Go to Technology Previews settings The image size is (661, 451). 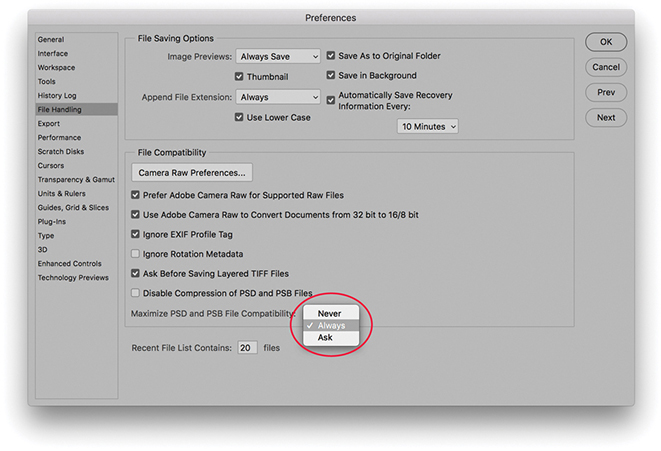click(73, 278)
